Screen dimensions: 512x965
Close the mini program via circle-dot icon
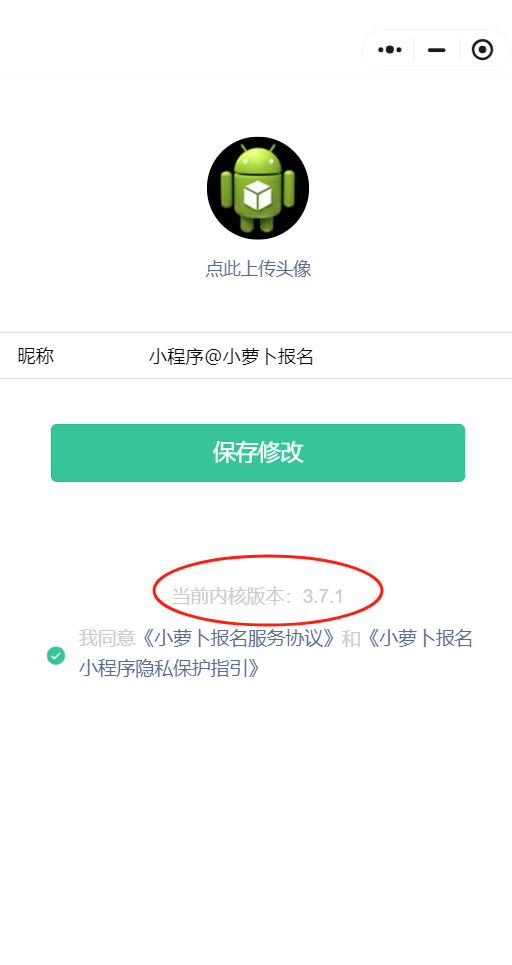[482, 50]
